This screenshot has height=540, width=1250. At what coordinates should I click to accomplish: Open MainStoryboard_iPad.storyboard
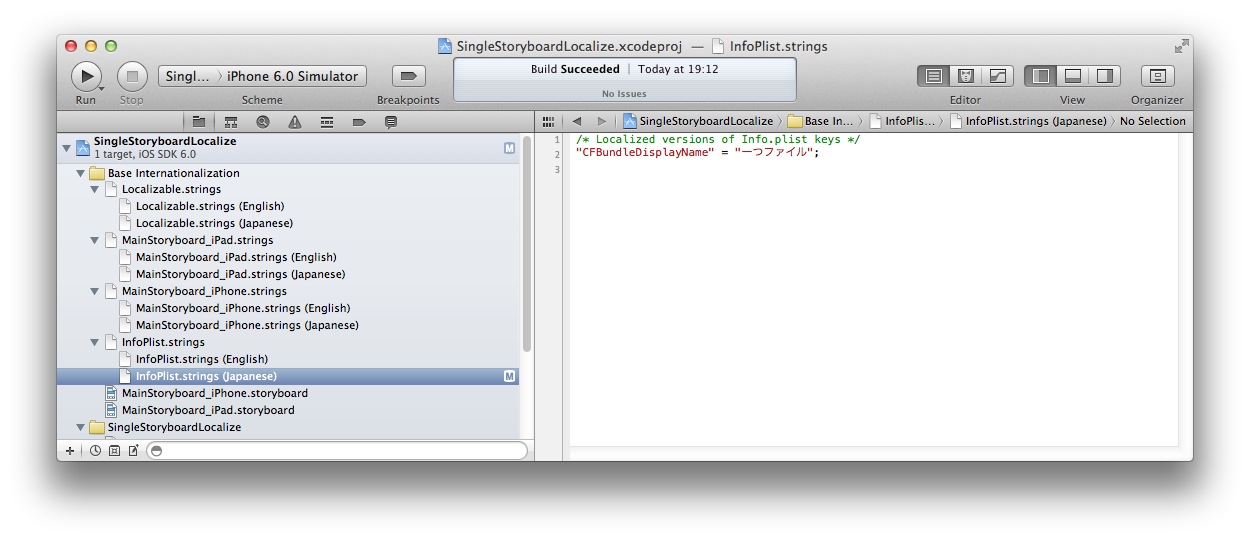(x=288, y=410)
